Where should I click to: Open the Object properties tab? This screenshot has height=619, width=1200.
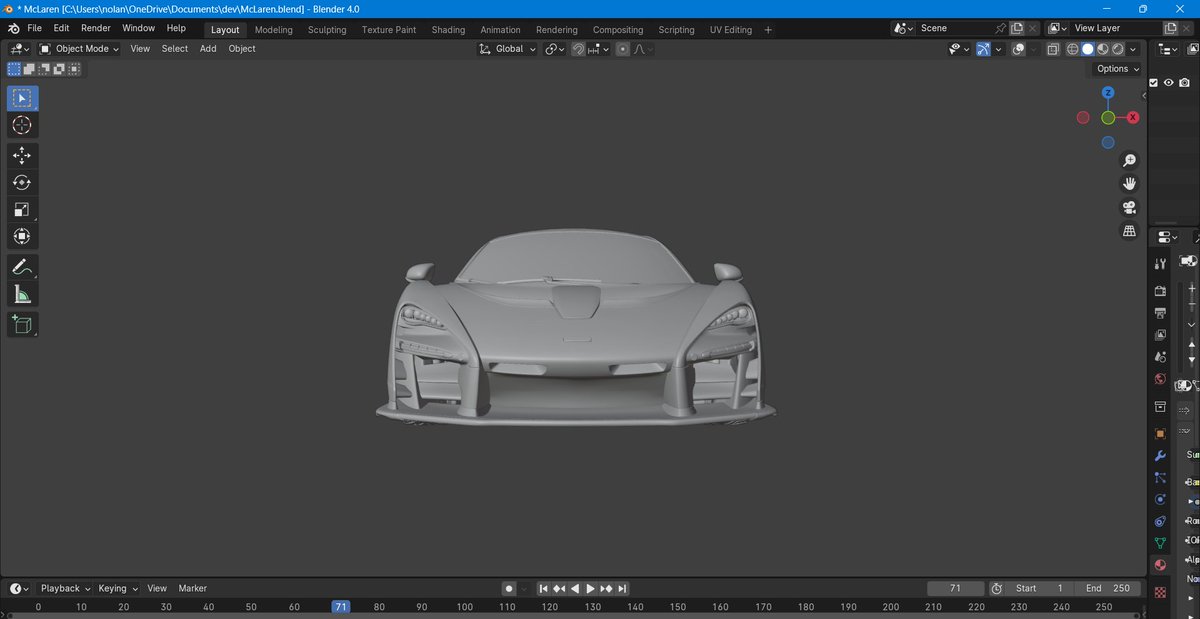tap(1160, 434)
